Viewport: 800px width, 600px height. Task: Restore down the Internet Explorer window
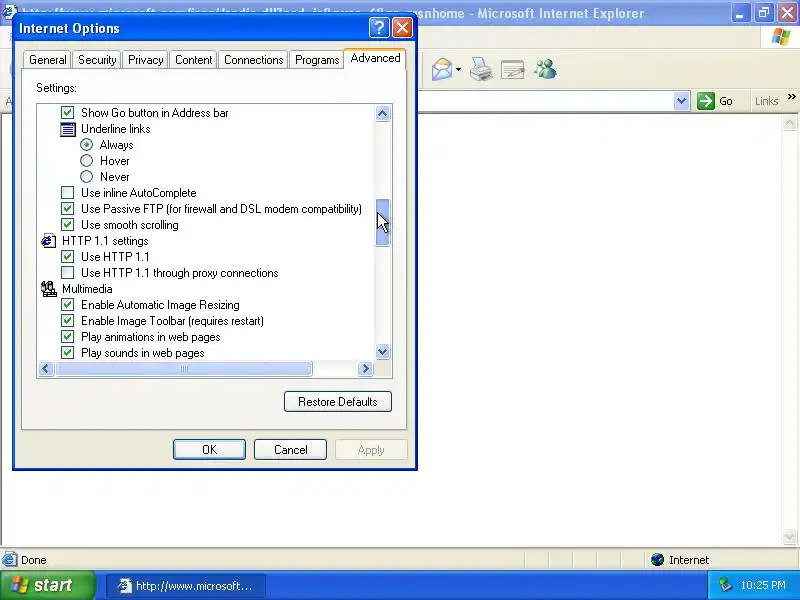[x=763, y=13]
